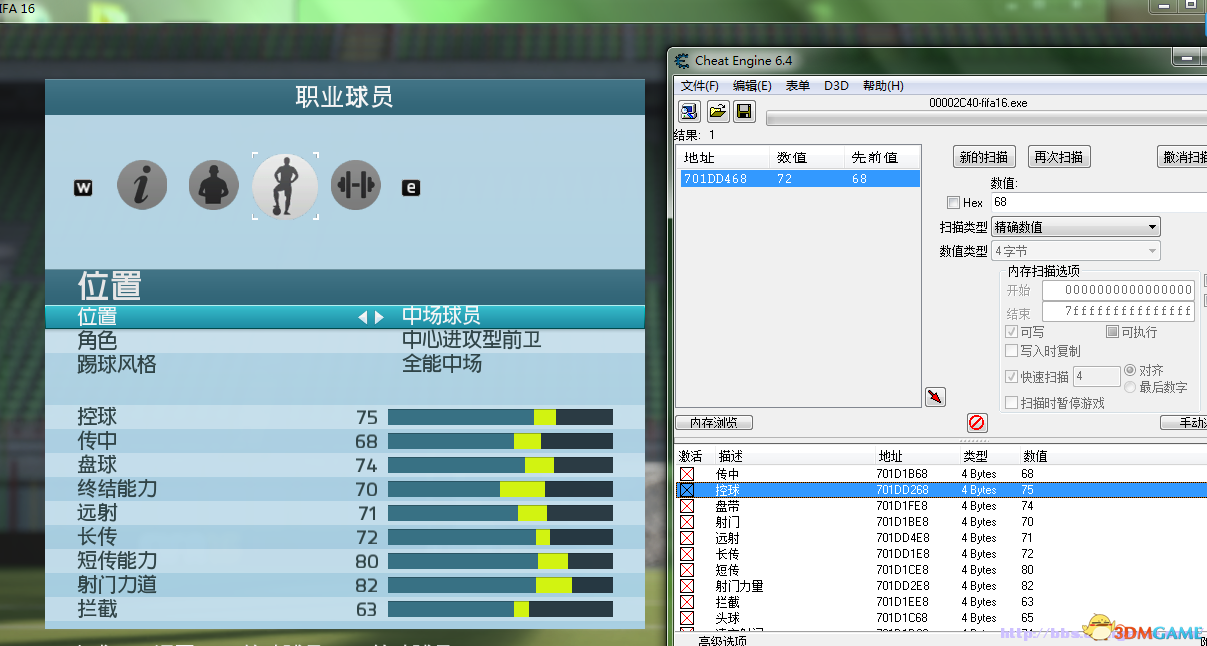Click the W key hint icon
Image resolution: width=1207 pixels, height=646 pixels.
coord(83,187)
